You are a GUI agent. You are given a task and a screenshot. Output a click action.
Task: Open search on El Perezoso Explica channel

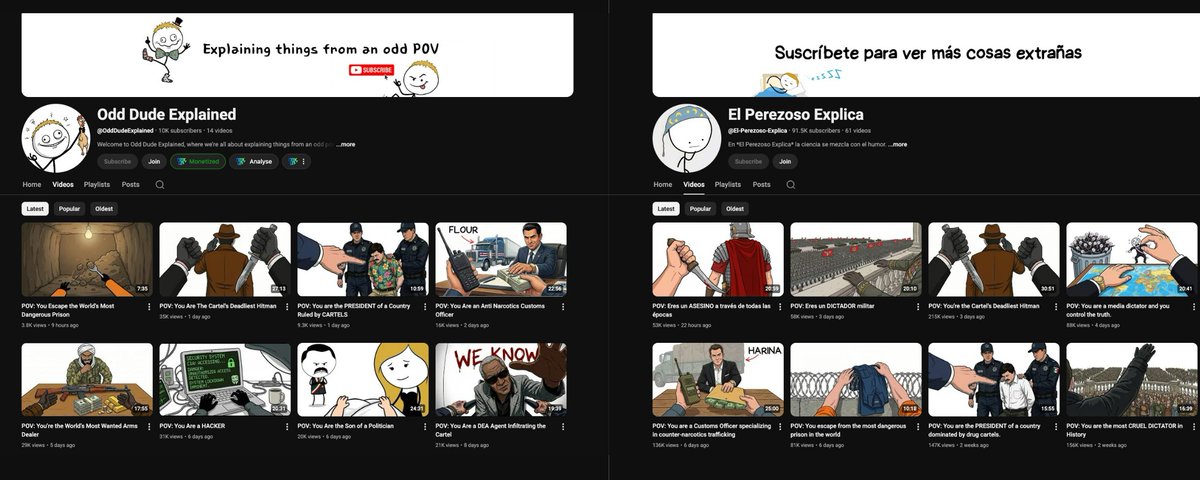[791, 185]
